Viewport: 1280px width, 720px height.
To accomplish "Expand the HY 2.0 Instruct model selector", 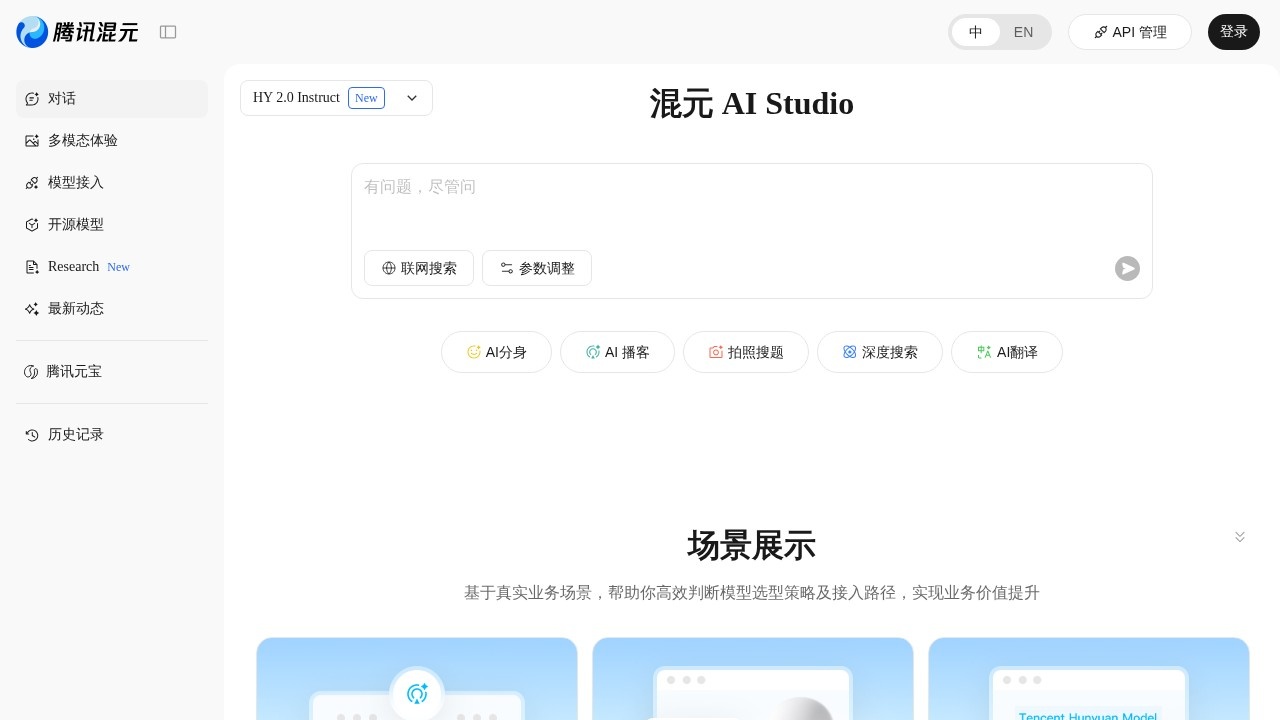I will click(412, 98).
